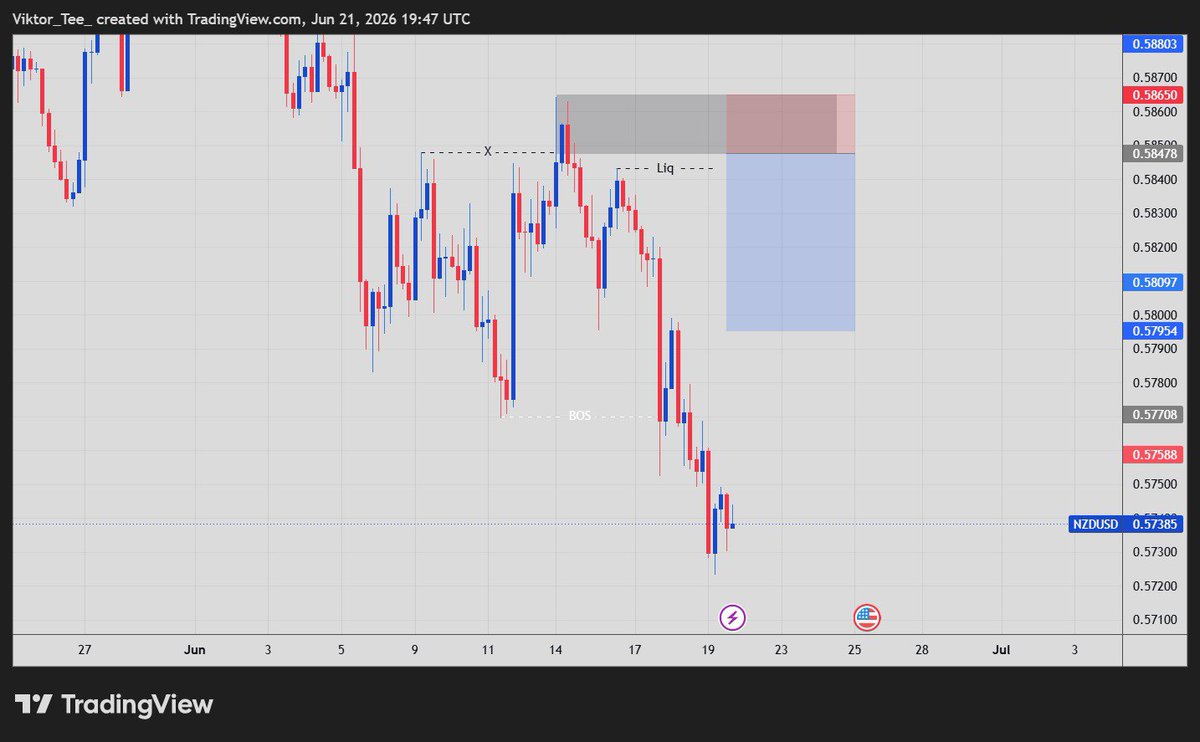Select the X marker on dashed line
The height and width of the screenshot is (742, 1200).
pos(488,151)
